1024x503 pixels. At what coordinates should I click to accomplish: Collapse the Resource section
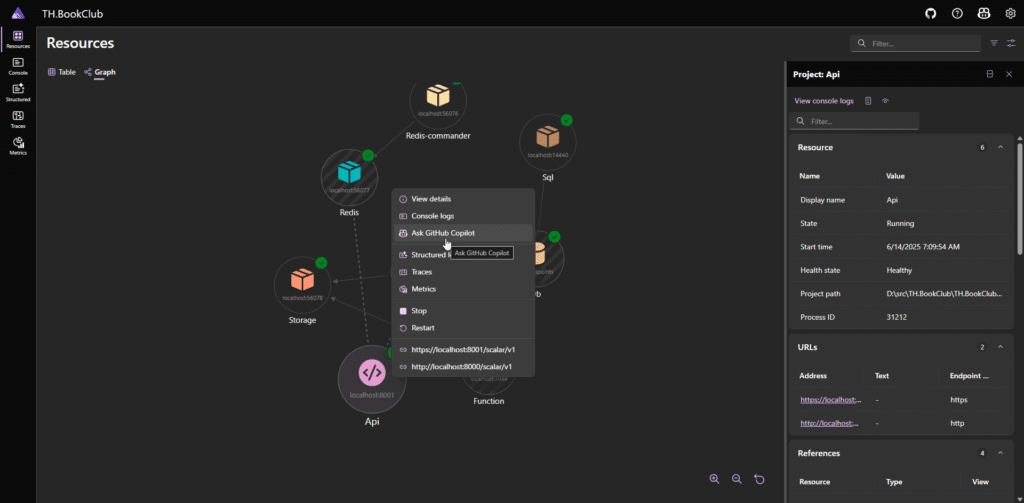1002,147
